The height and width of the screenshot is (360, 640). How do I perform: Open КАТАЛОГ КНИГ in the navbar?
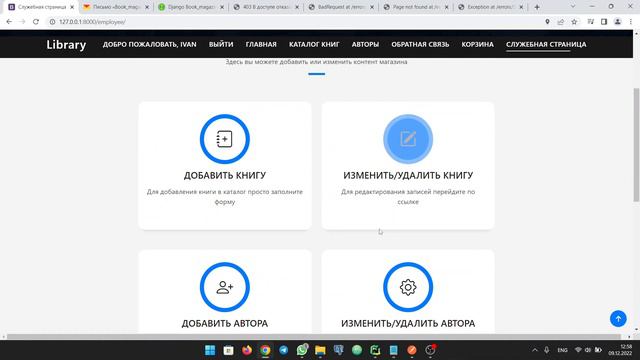point(314,44)
